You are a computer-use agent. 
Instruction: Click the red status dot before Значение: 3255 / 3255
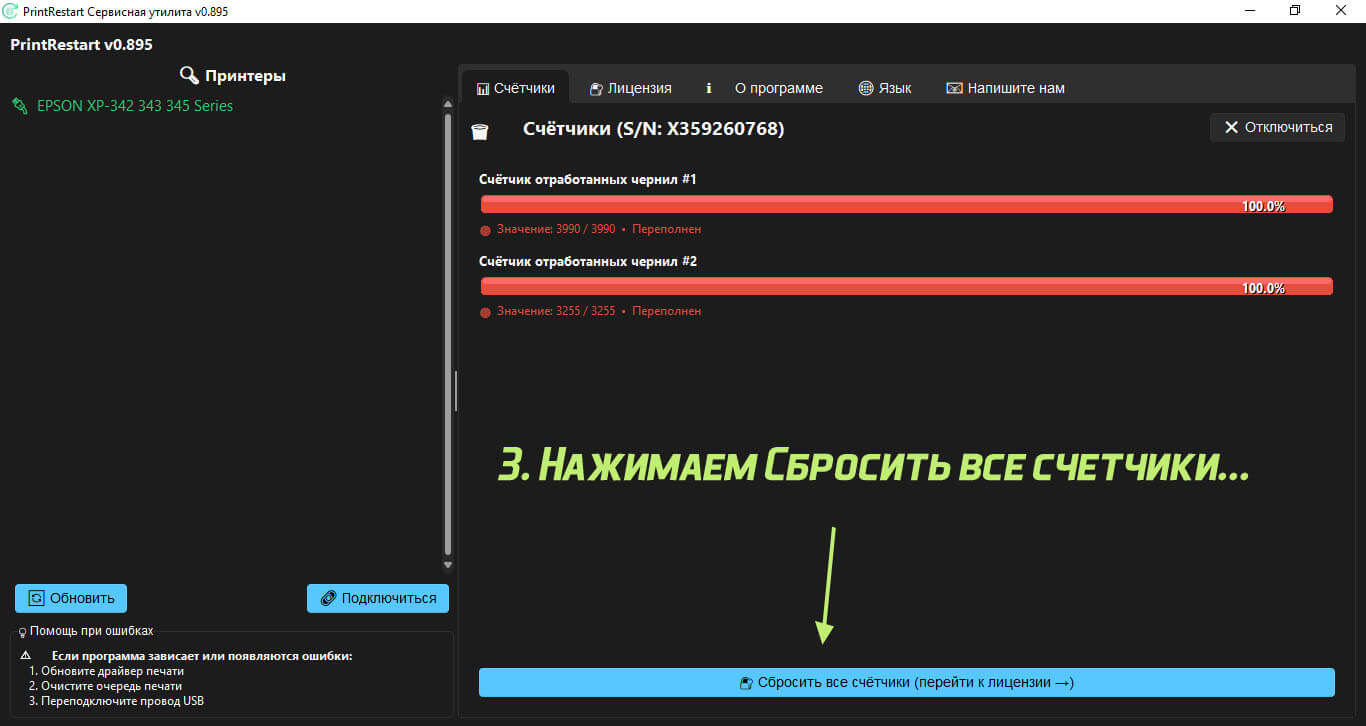[486, 312]
